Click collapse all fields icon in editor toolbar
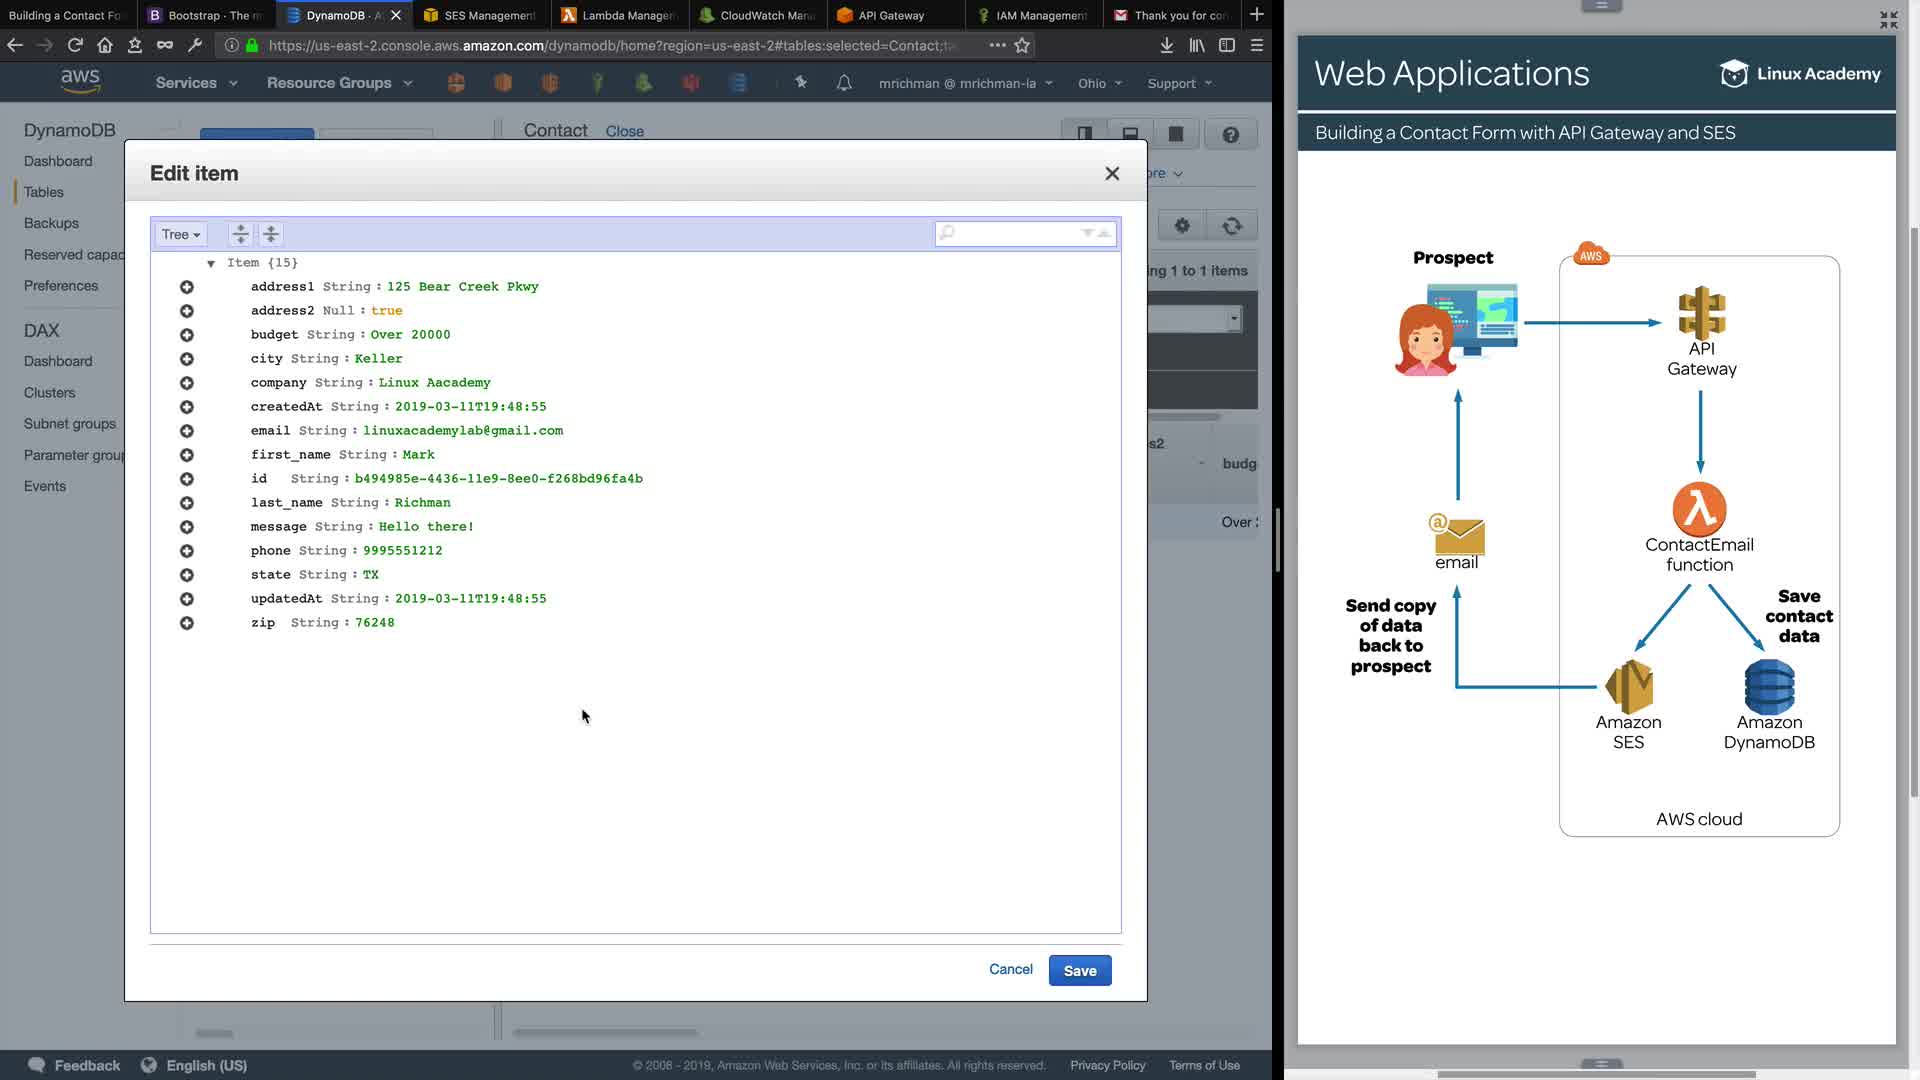The image size is (1920, 1080). coord(270,234)
